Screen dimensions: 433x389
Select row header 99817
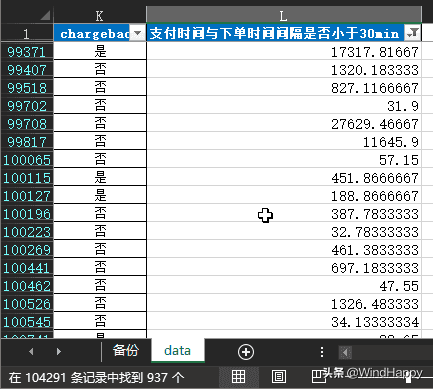click(x=27, y=142)
